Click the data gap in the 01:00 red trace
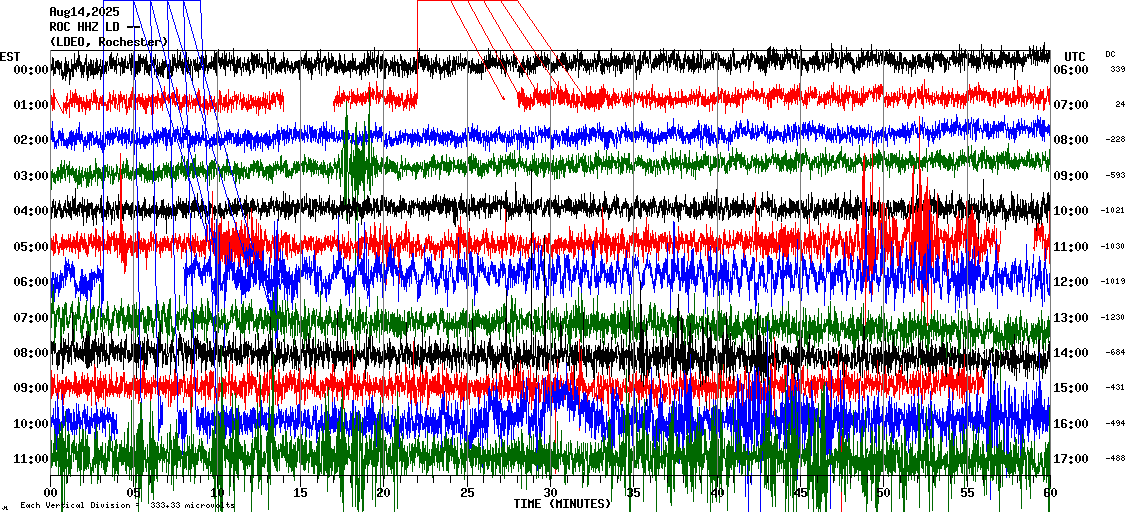 tap(308, 99)
